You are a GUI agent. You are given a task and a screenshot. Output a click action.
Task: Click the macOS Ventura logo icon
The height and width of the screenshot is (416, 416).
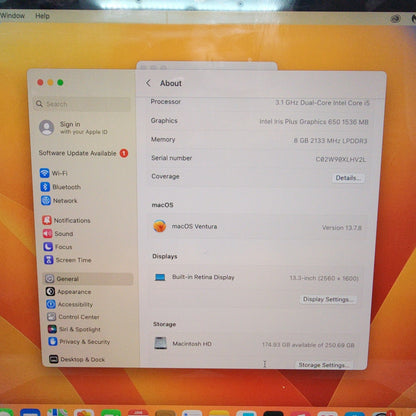(160, 226)
